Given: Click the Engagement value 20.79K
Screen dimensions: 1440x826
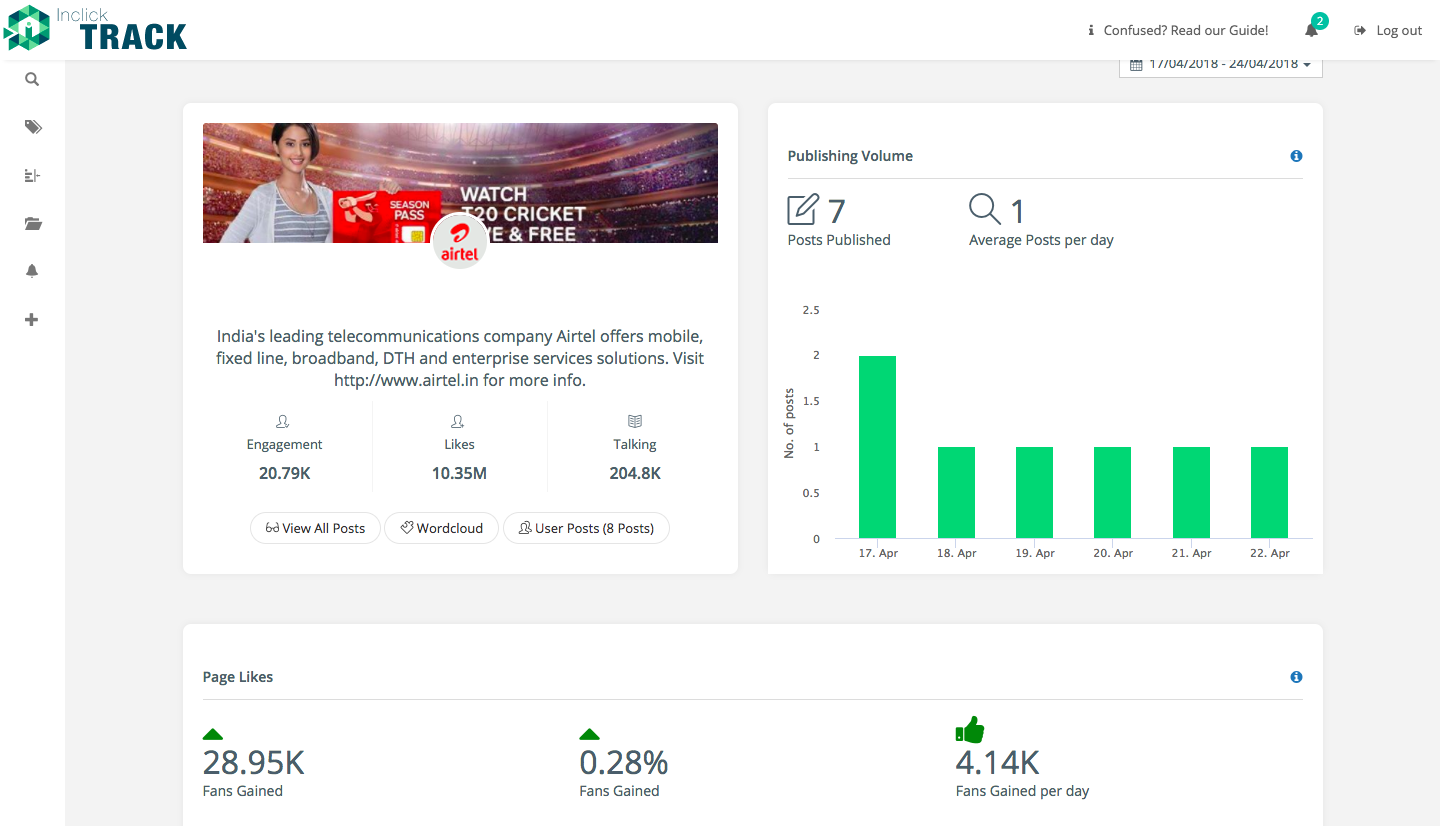Looking at the screenshot, I should 285,473.
